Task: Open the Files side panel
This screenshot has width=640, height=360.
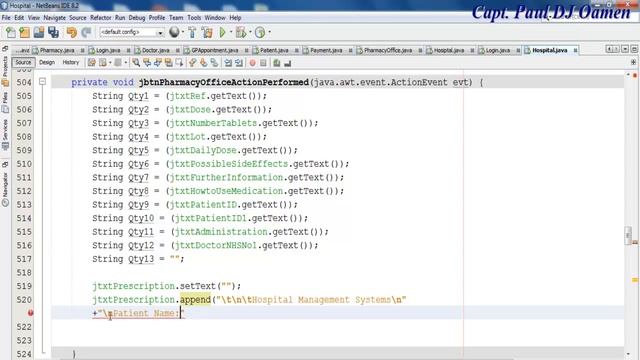Action: 5,102
